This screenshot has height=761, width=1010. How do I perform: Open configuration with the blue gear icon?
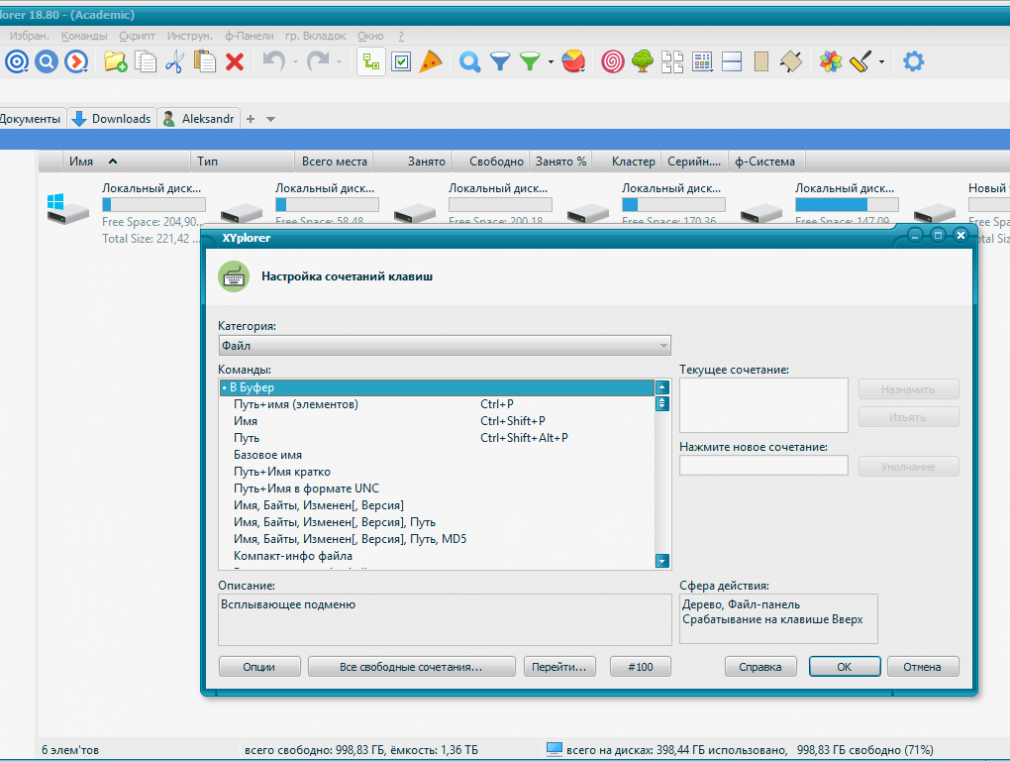click(x=913, y=62)
